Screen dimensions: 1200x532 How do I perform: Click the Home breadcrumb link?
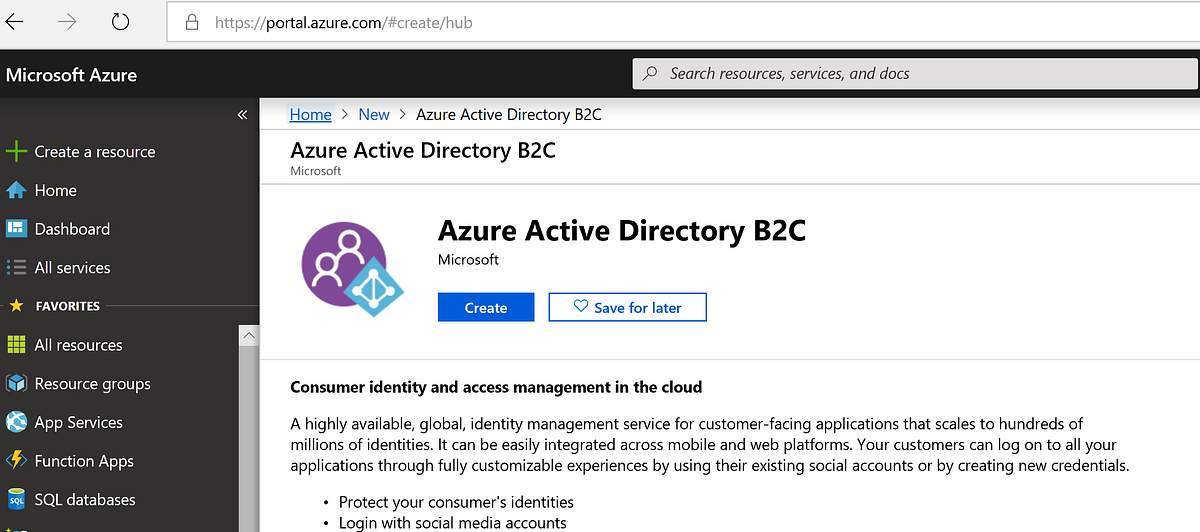[310, 115]
